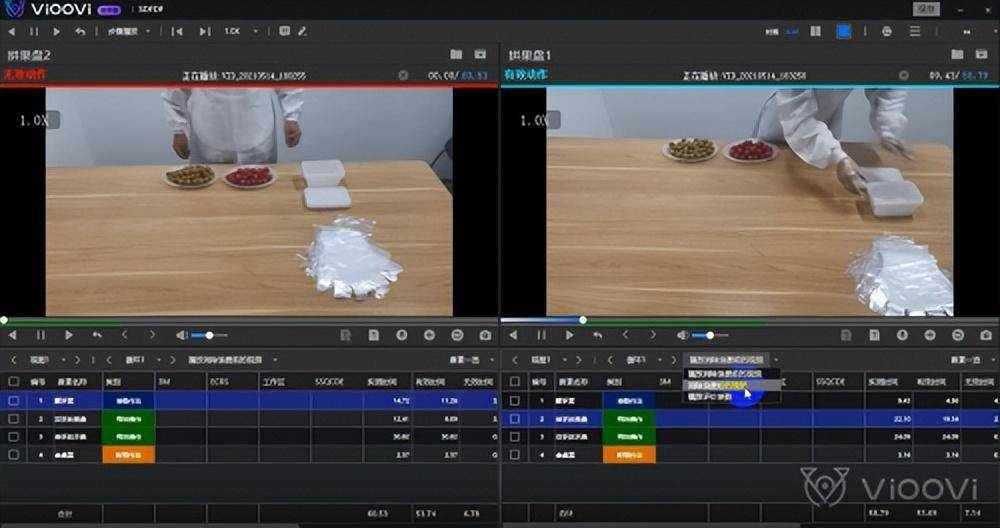Click the right panel's document export icon
Screen dimensions: 1000x528
[874, 335]
